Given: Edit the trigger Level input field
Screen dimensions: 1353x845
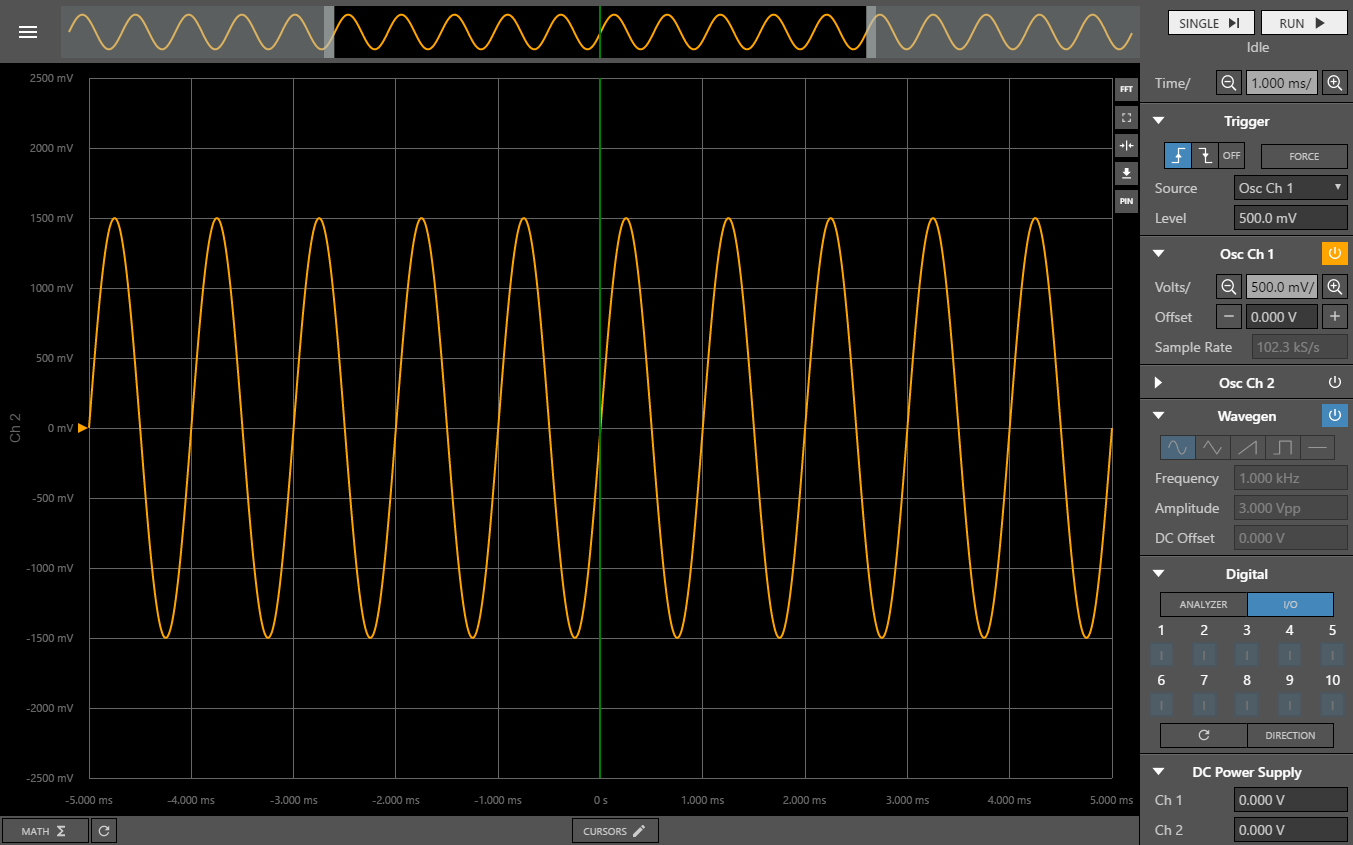Looking at the screenshot, I should 1290,217.
